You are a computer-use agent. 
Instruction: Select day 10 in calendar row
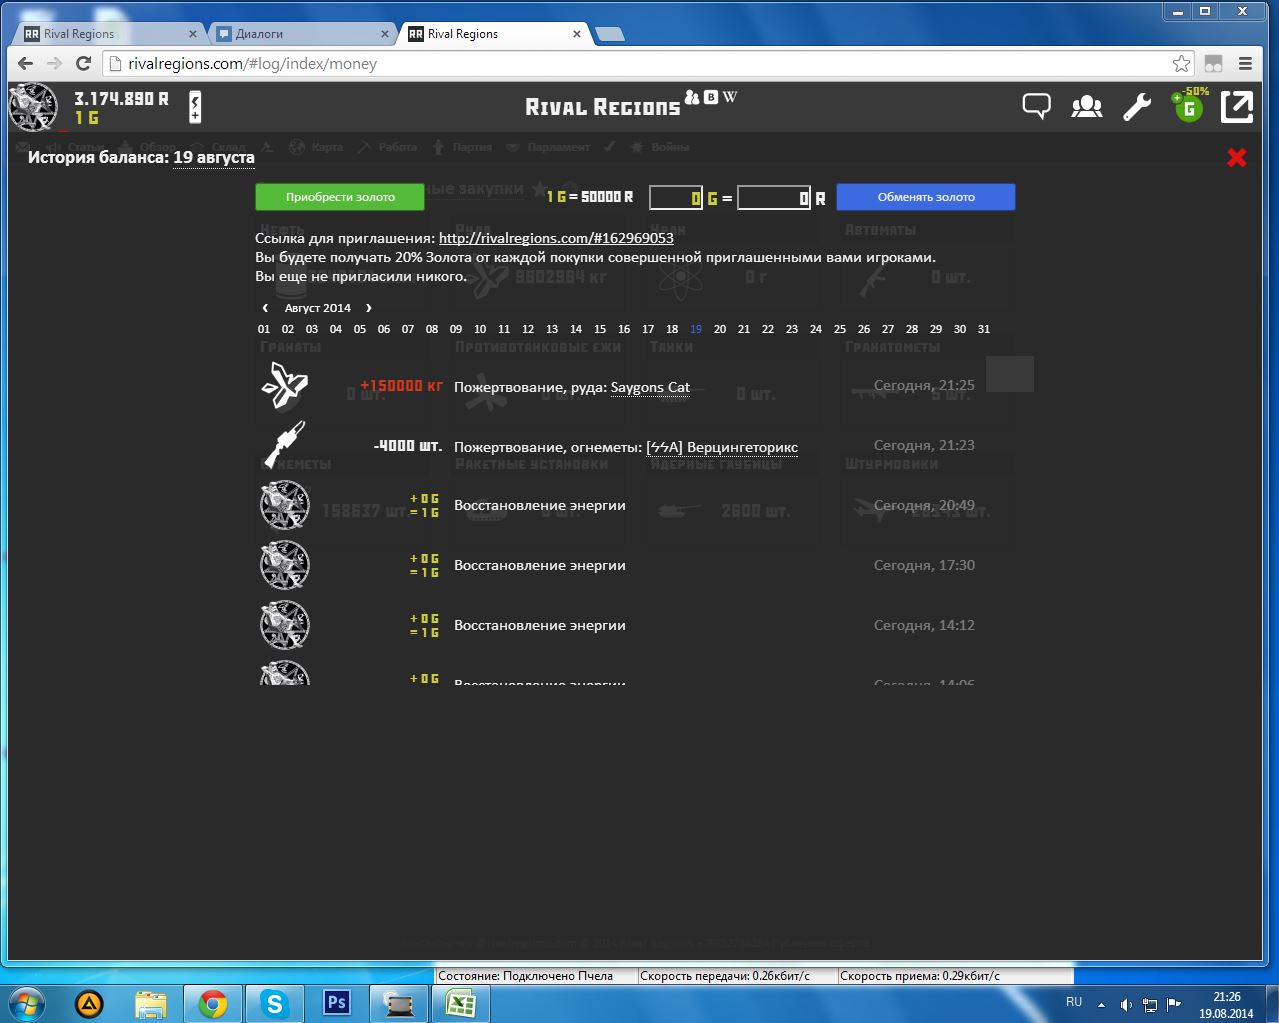[x=480, y=329]
